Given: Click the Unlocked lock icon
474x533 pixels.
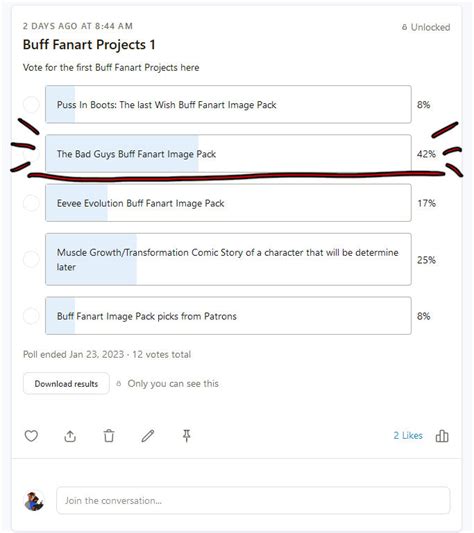Looking at the screenshot, I should click(x=404, y=27).
